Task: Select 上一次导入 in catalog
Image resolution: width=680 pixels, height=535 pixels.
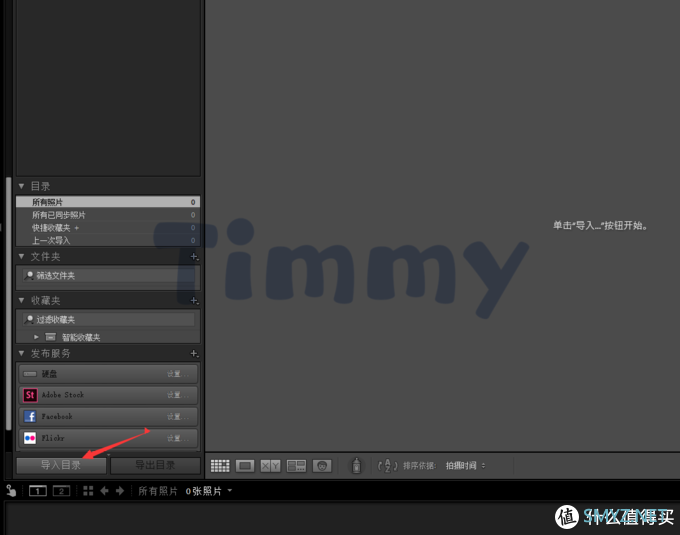Action: (108, 240)
